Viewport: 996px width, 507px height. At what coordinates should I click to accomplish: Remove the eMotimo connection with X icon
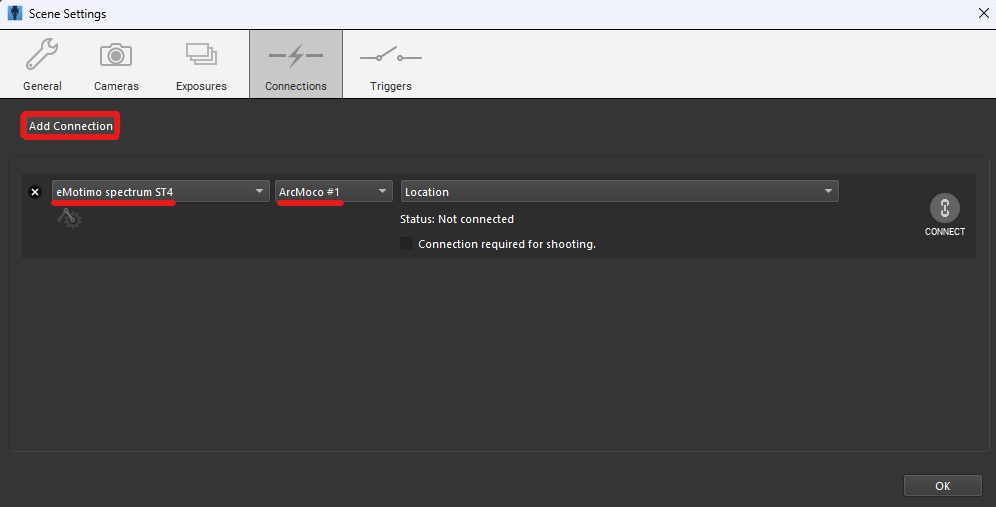(35, 192)
